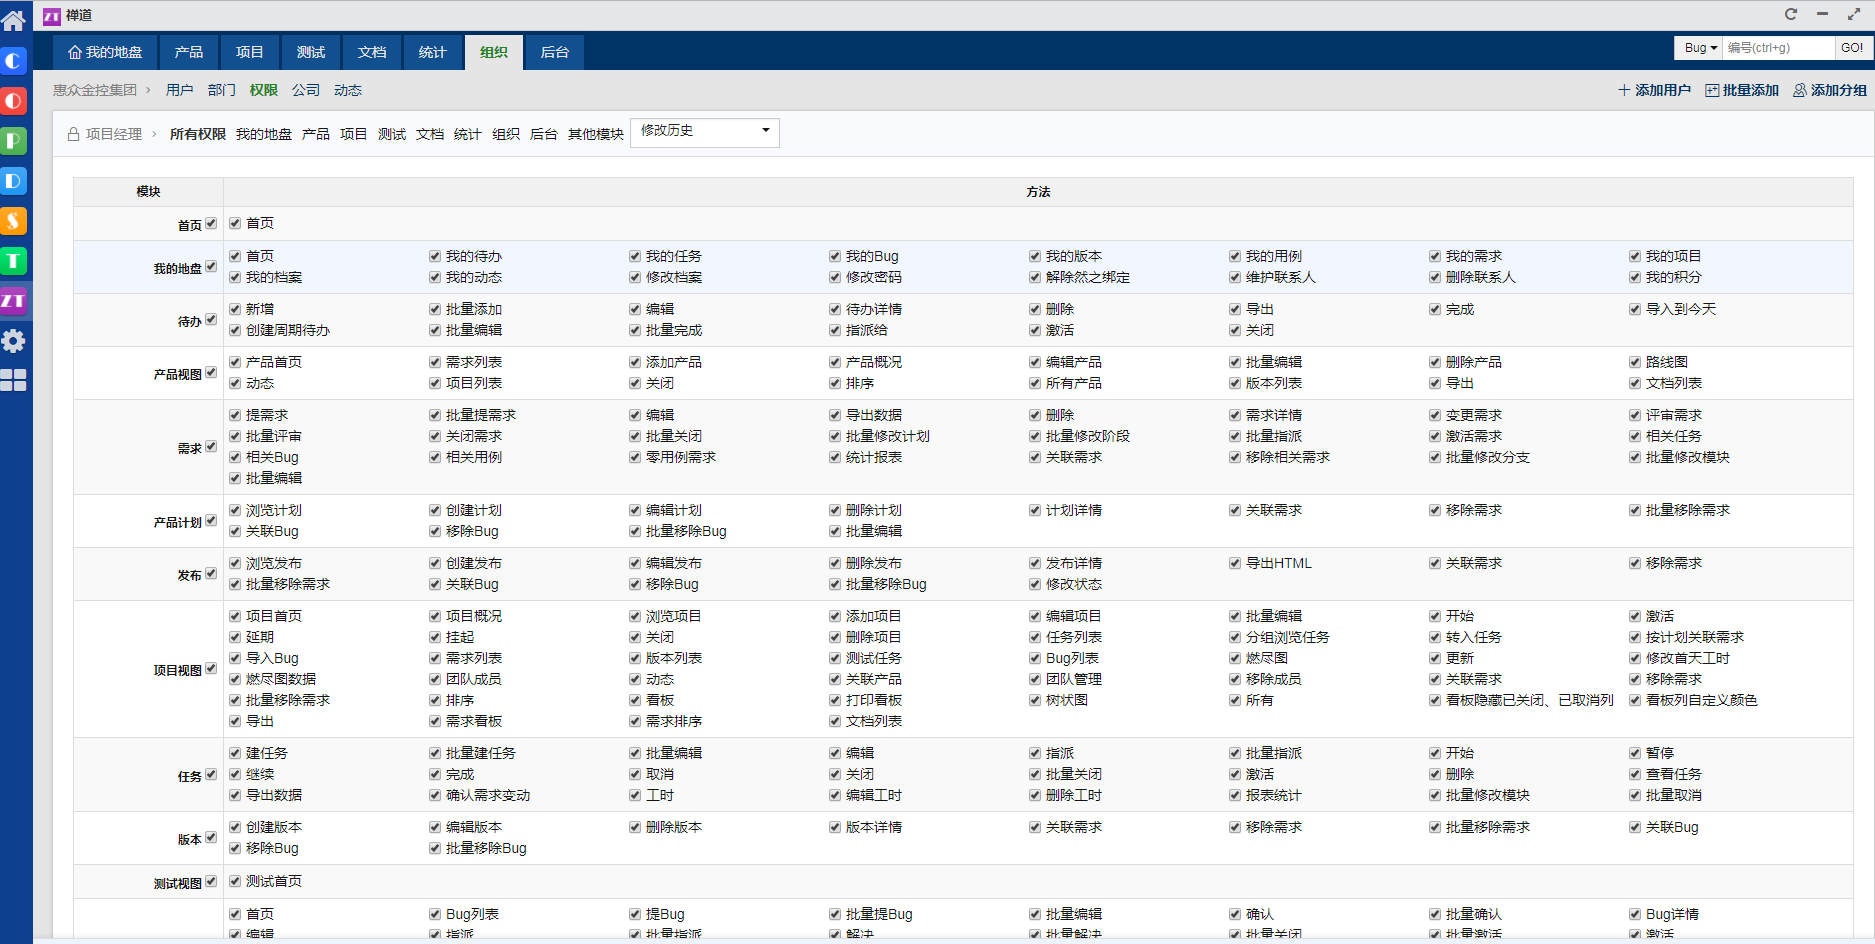
Task: Open the blue C app in sidebar
Action: pos(14,61)
